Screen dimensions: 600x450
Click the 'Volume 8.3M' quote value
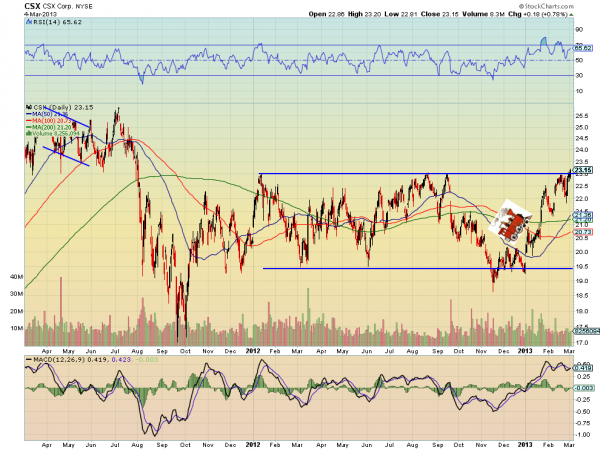click(483, 14)
